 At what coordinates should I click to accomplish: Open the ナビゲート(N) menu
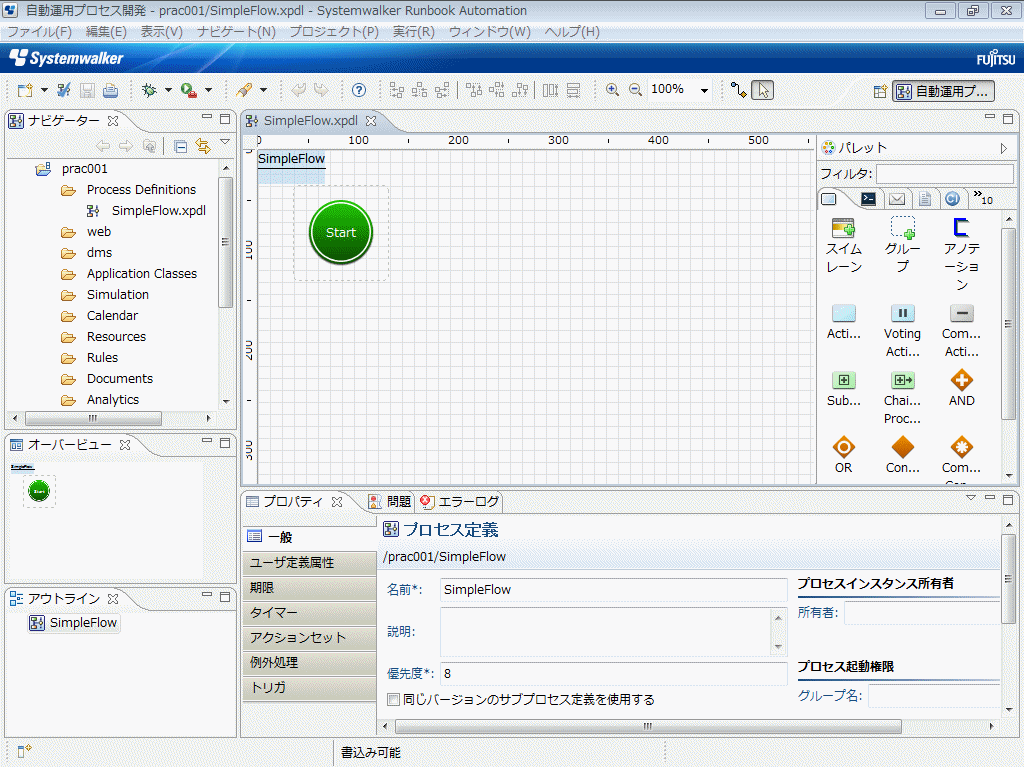[x=236, y=32]
